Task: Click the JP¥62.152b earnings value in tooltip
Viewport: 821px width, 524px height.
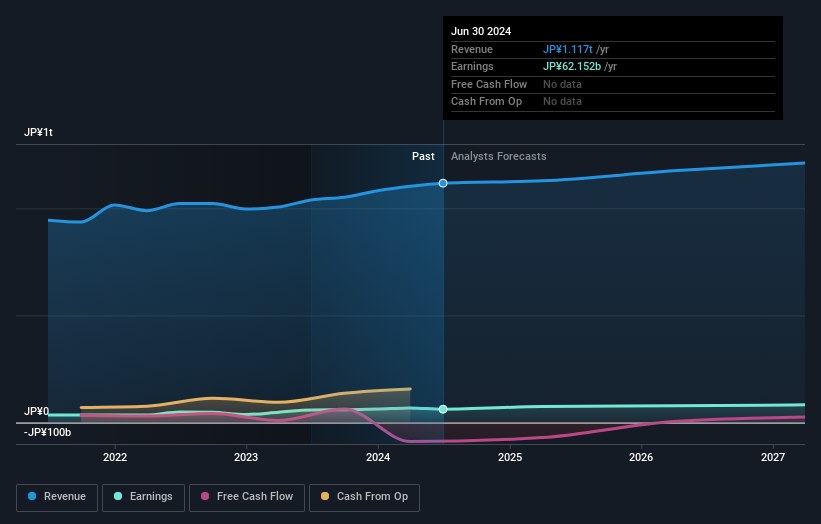Action: pyautogui.click(x=572, y=66)
